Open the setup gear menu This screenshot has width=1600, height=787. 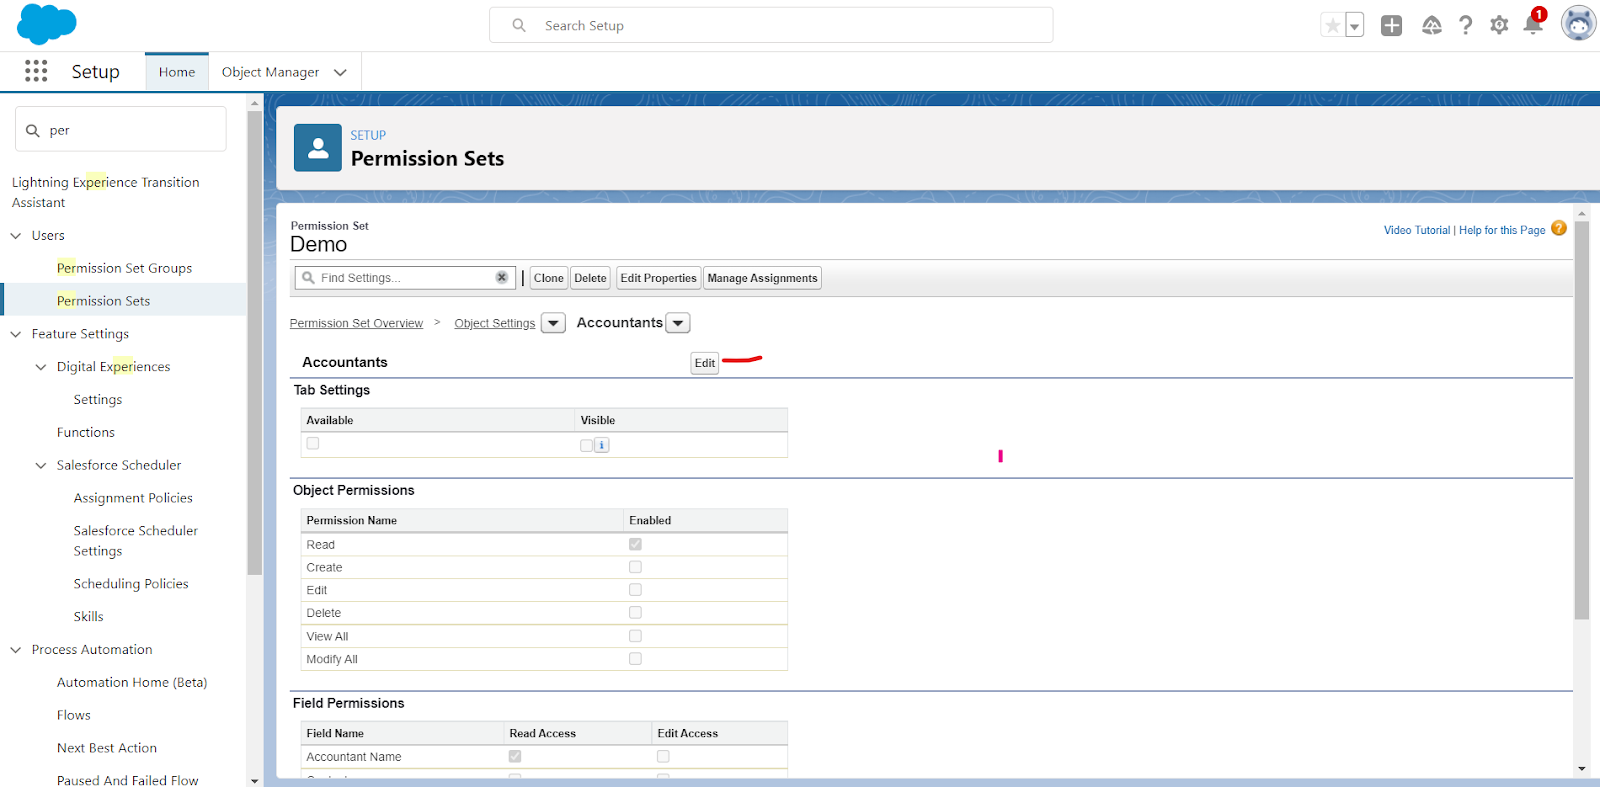1499,26
